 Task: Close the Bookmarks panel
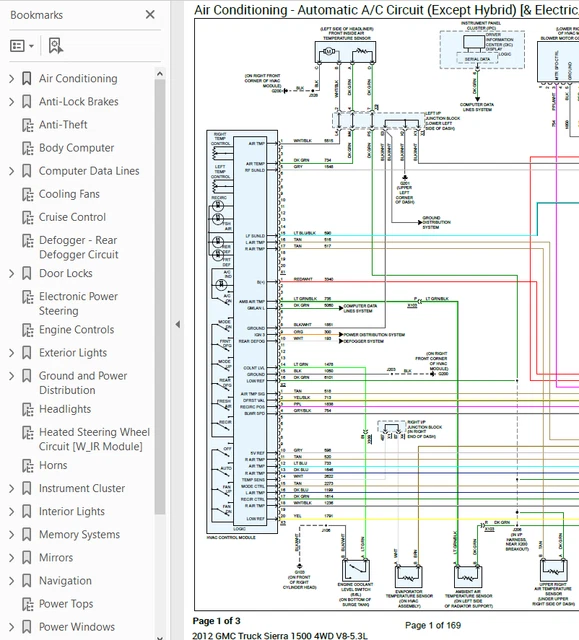coord(150,15)
